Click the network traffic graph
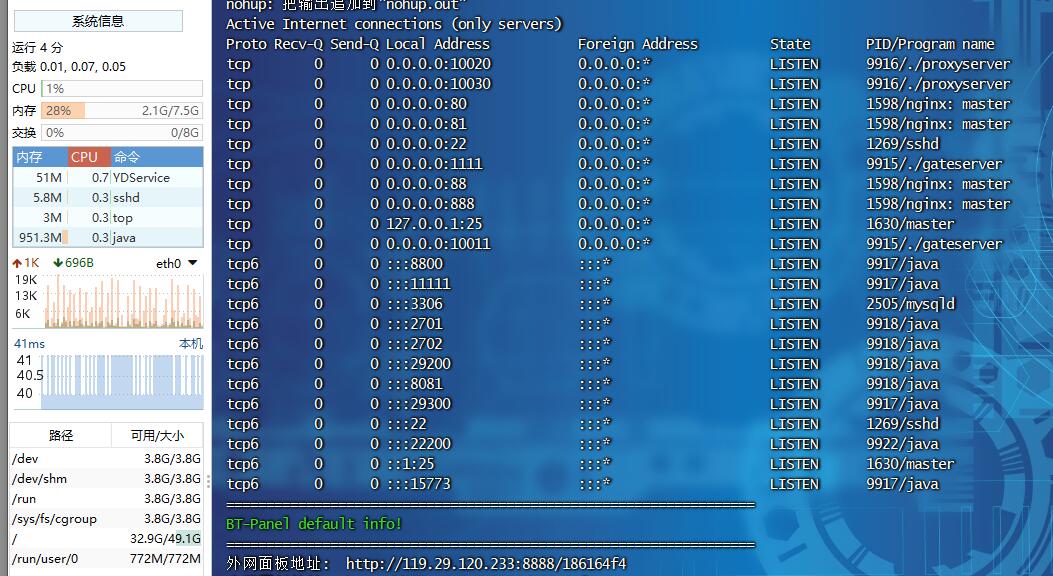Image resolution: width=1053 pixels, height=576 pixels. pos(124,301)
